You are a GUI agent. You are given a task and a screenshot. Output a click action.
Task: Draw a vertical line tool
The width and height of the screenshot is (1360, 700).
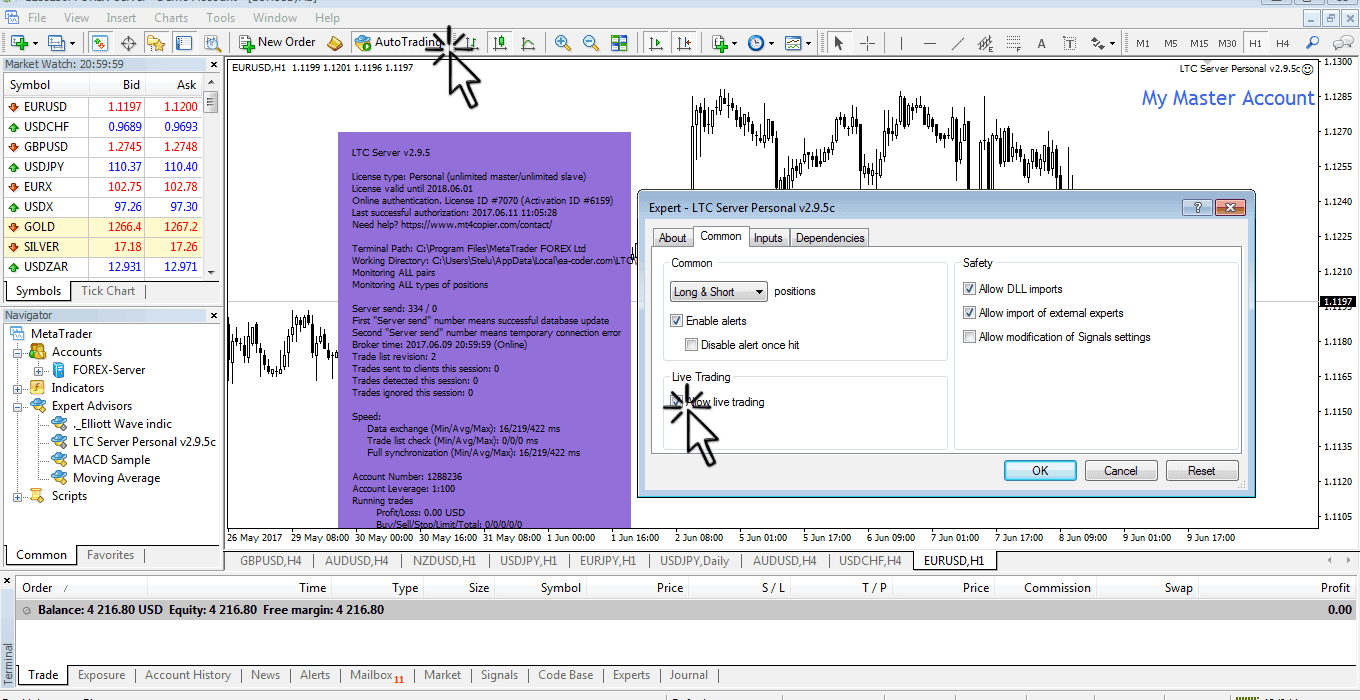coord(902,43)
